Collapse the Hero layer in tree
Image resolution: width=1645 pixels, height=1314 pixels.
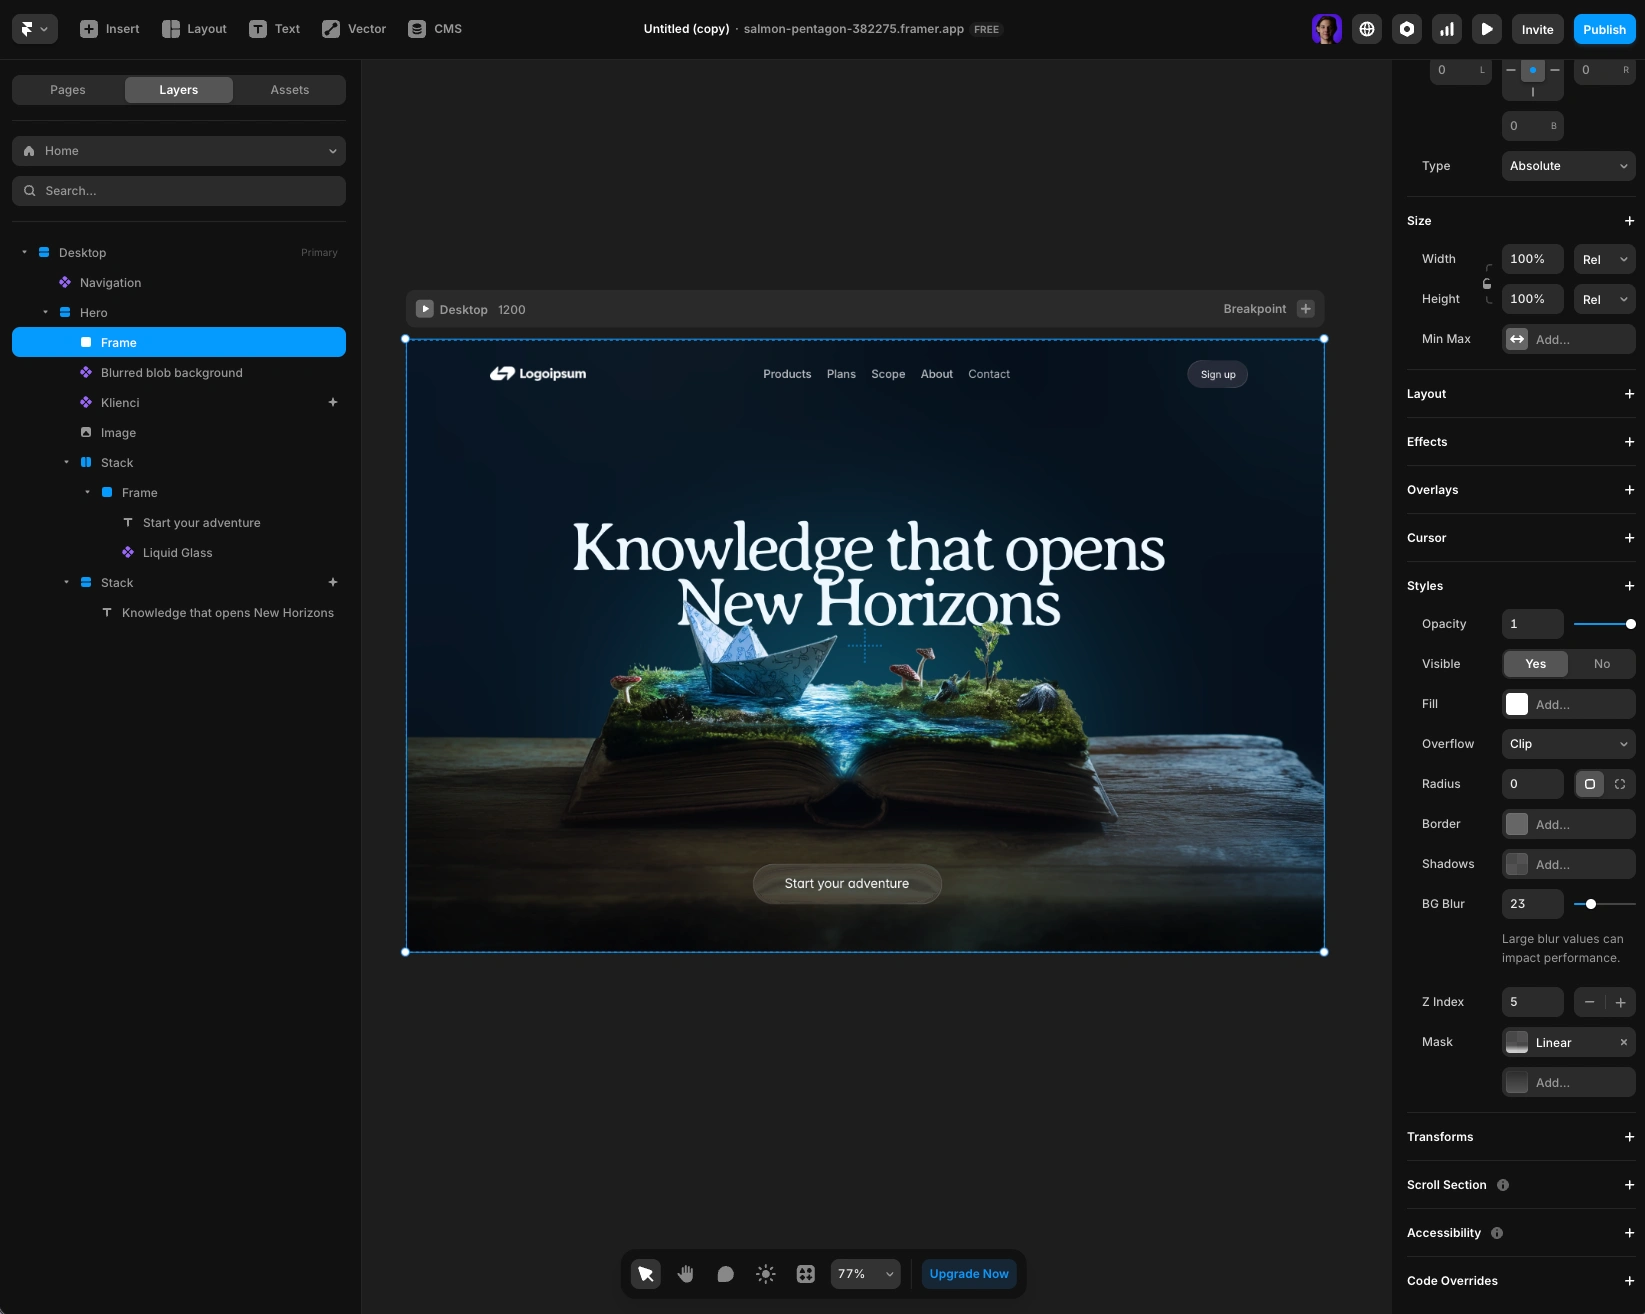click(x=46, y=313)
